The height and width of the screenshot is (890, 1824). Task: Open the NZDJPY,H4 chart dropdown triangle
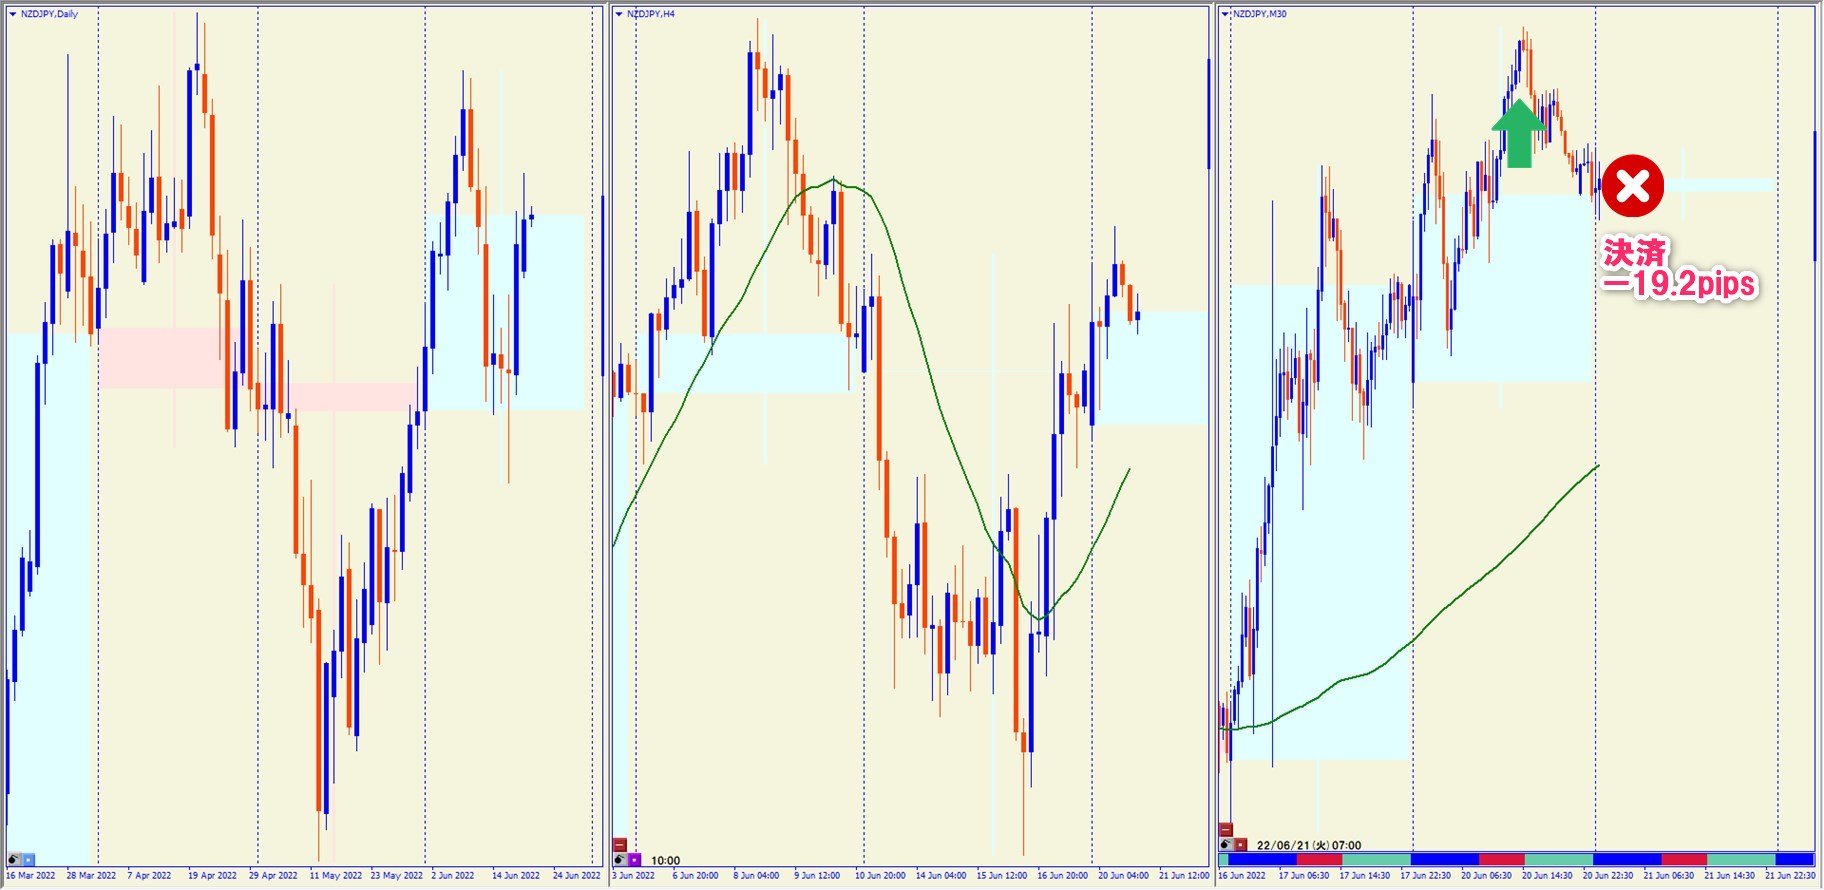pos(619,14)
